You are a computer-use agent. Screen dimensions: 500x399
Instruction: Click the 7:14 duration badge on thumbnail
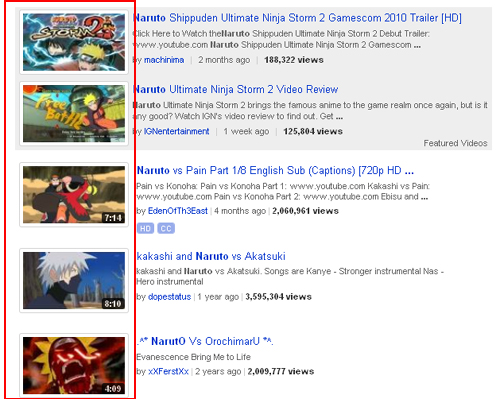point(113,218)
